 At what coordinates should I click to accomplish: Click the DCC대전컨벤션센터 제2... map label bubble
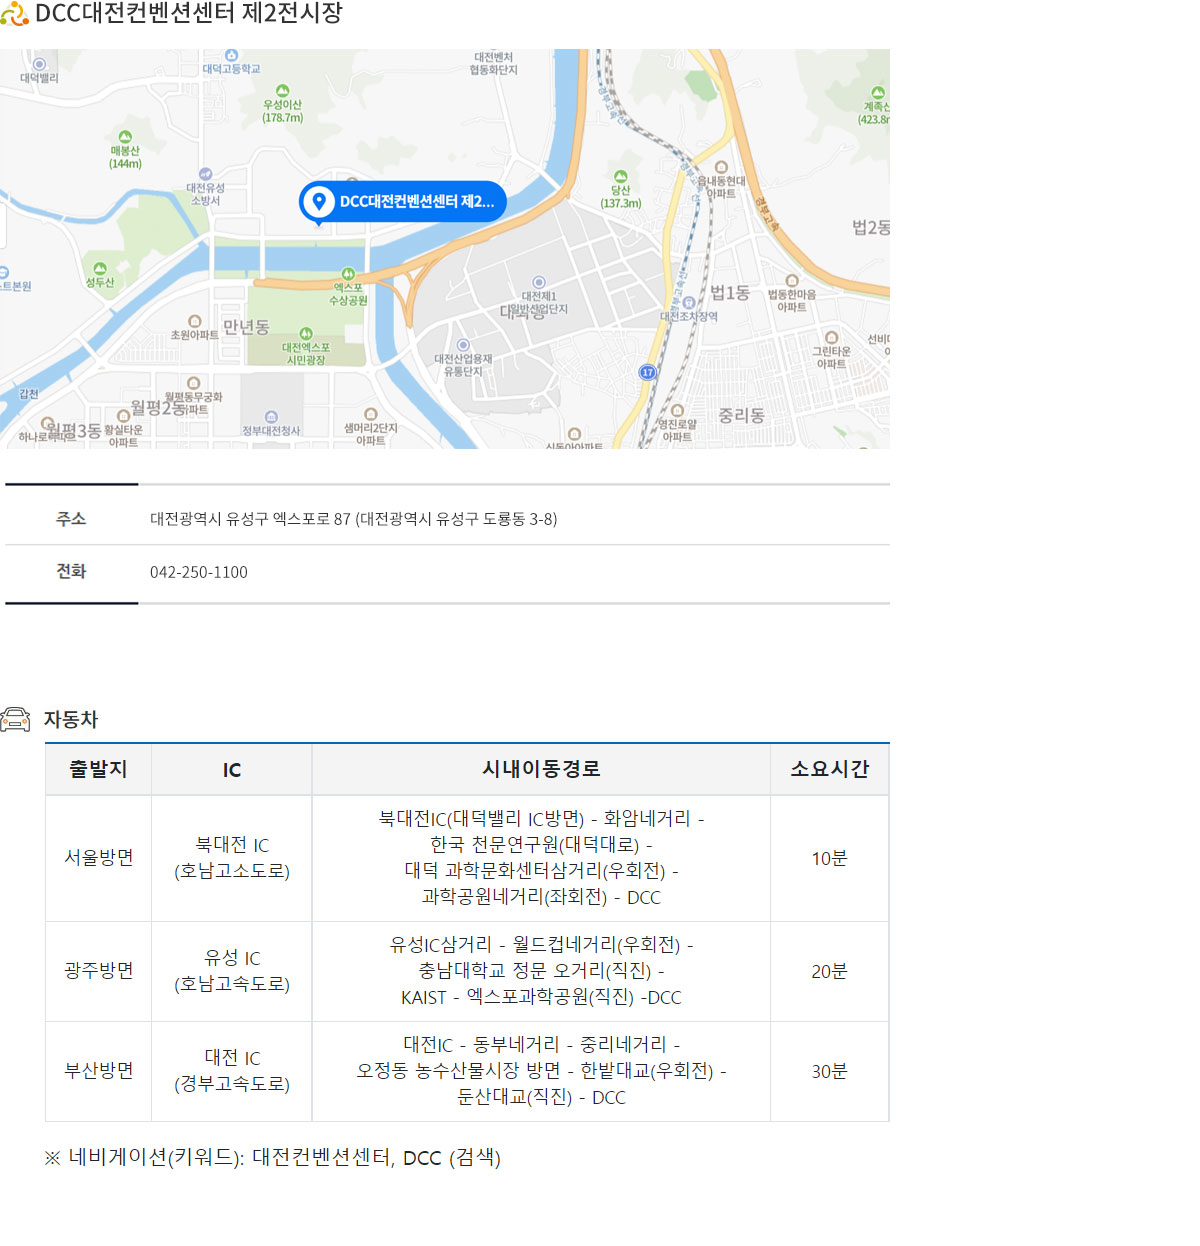403,201
